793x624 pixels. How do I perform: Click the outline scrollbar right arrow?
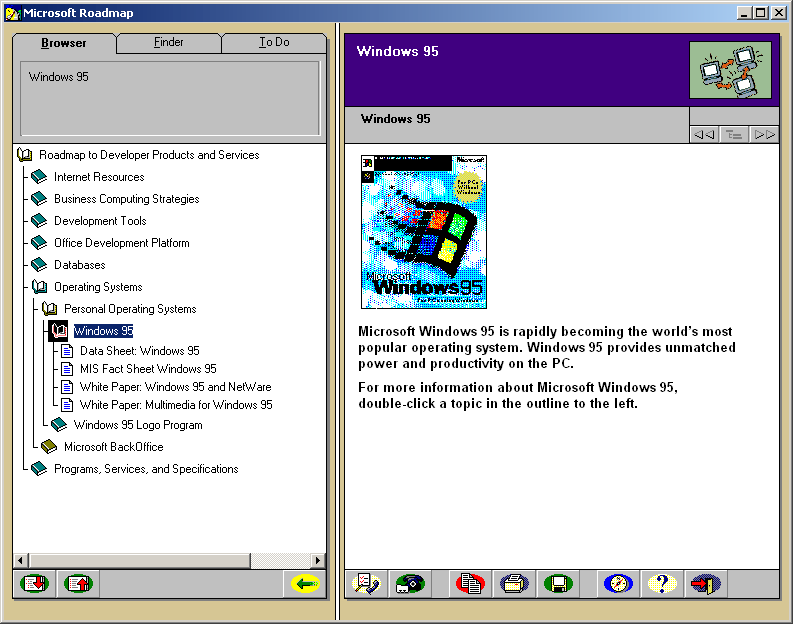318,560
